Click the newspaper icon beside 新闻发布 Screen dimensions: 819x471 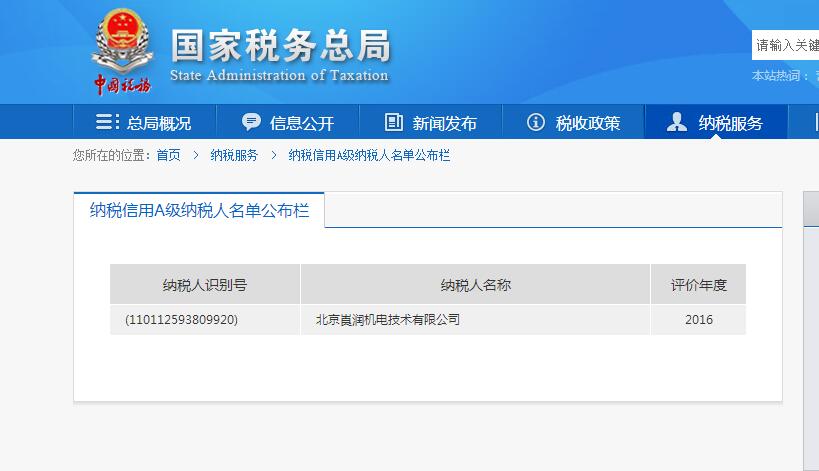[x=394, y=122]
